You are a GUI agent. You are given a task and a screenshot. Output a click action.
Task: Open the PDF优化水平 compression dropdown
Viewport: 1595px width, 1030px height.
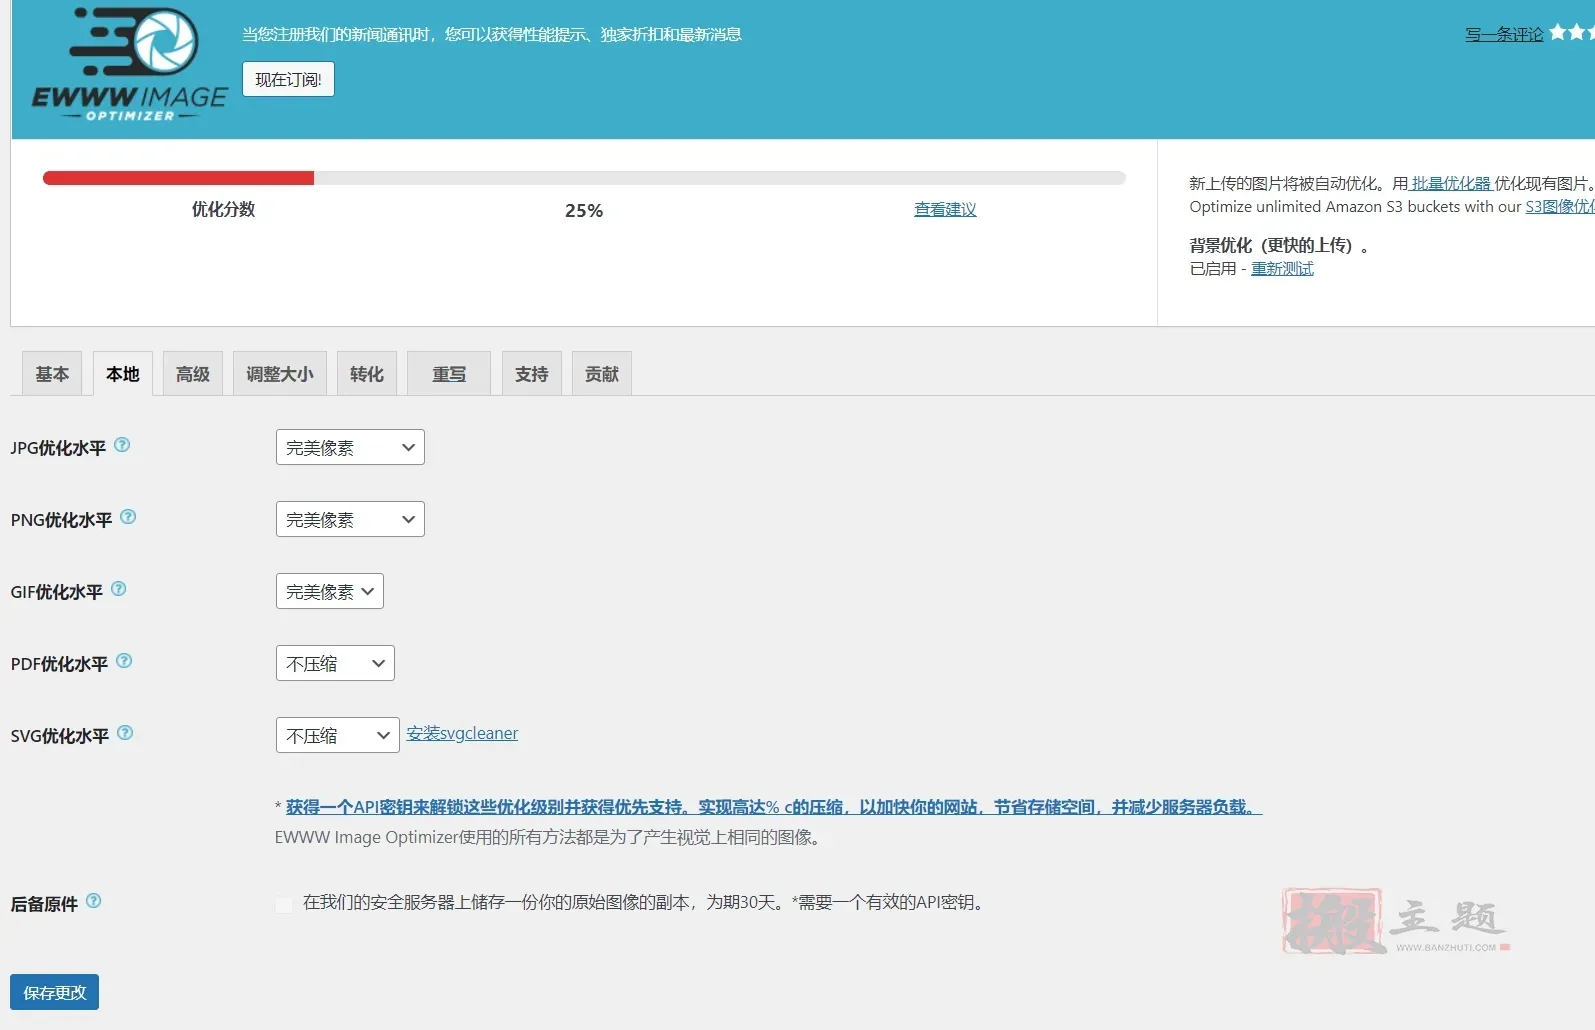[335, 664]
